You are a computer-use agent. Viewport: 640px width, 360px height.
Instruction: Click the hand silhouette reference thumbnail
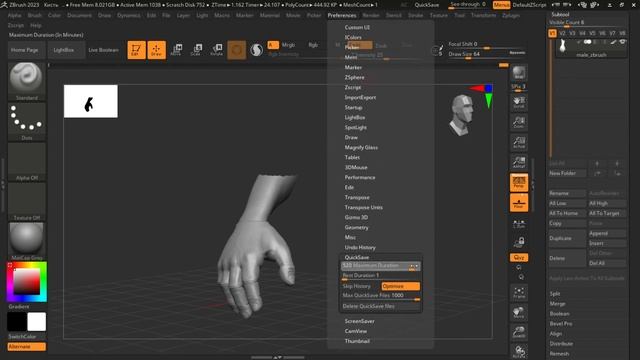click(x=91, y=101)
